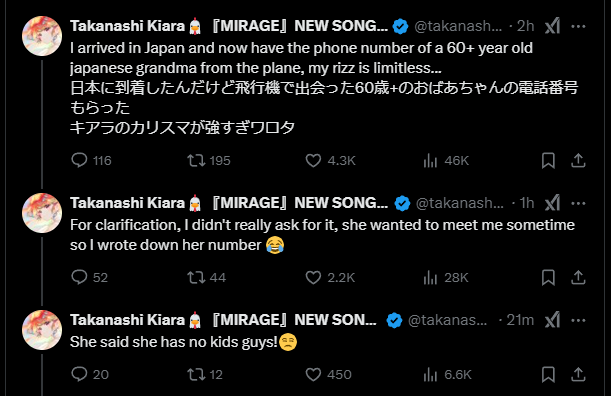Open the @takanash handle on second tweet
Viewport: 611px width, 396px height.
click(459, 203)
